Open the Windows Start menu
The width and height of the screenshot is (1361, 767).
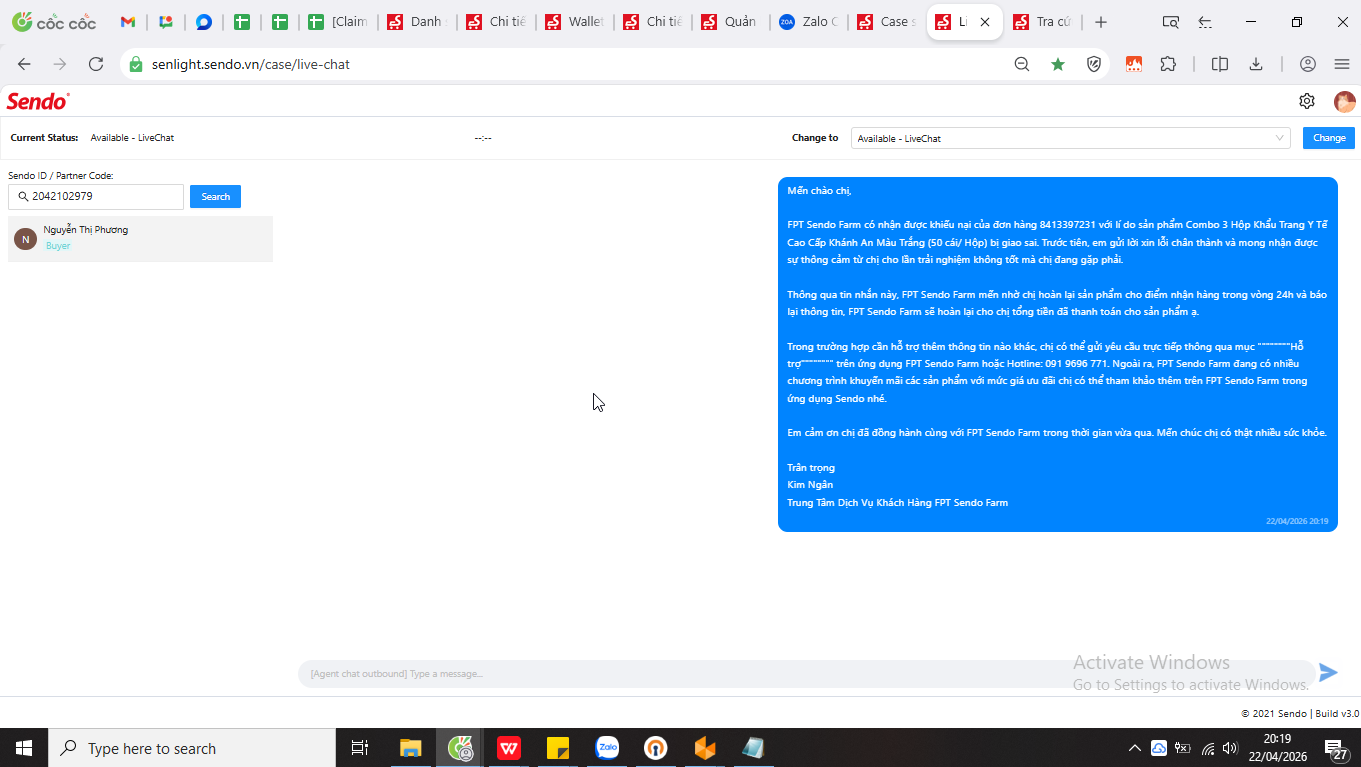coord(24,748)
